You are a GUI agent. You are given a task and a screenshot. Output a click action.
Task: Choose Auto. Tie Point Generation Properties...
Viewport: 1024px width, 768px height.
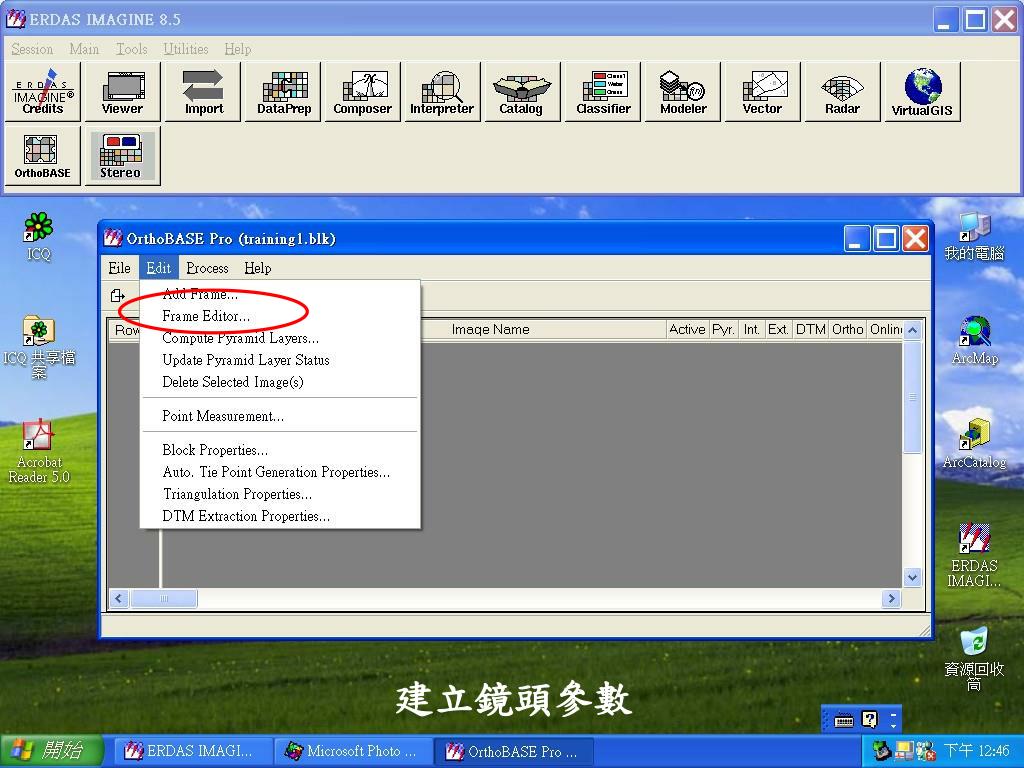click(x=280, y=472)
